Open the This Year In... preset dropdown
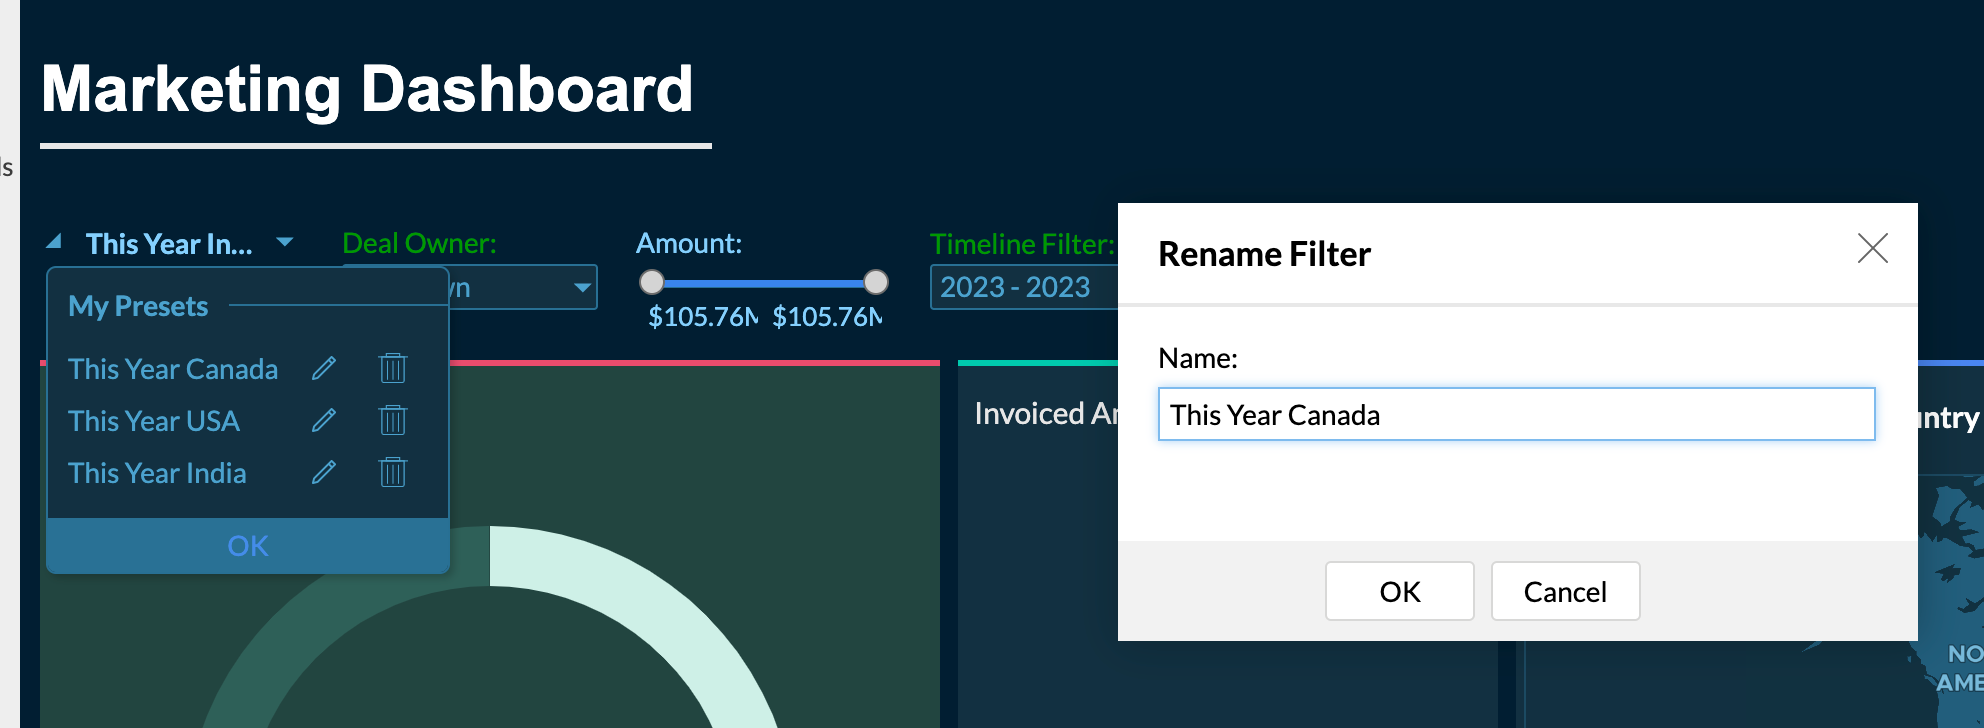The image size is (1984, 728). point(285,242)
